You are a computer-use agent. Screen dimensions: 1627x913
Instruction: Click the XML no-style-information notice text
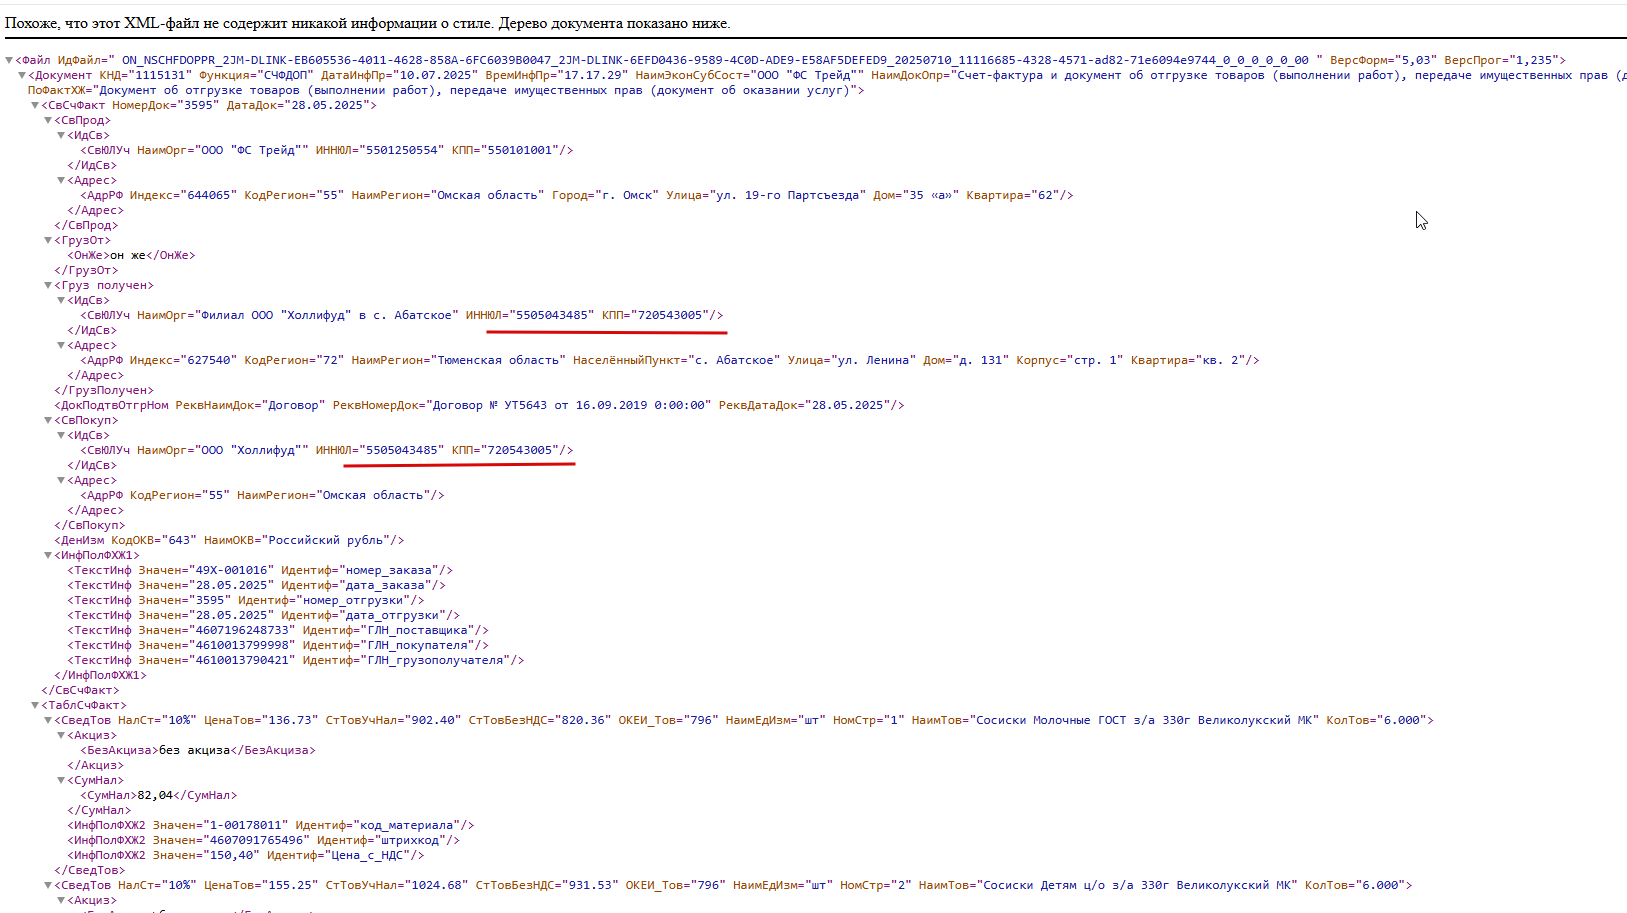coord(368,23)
